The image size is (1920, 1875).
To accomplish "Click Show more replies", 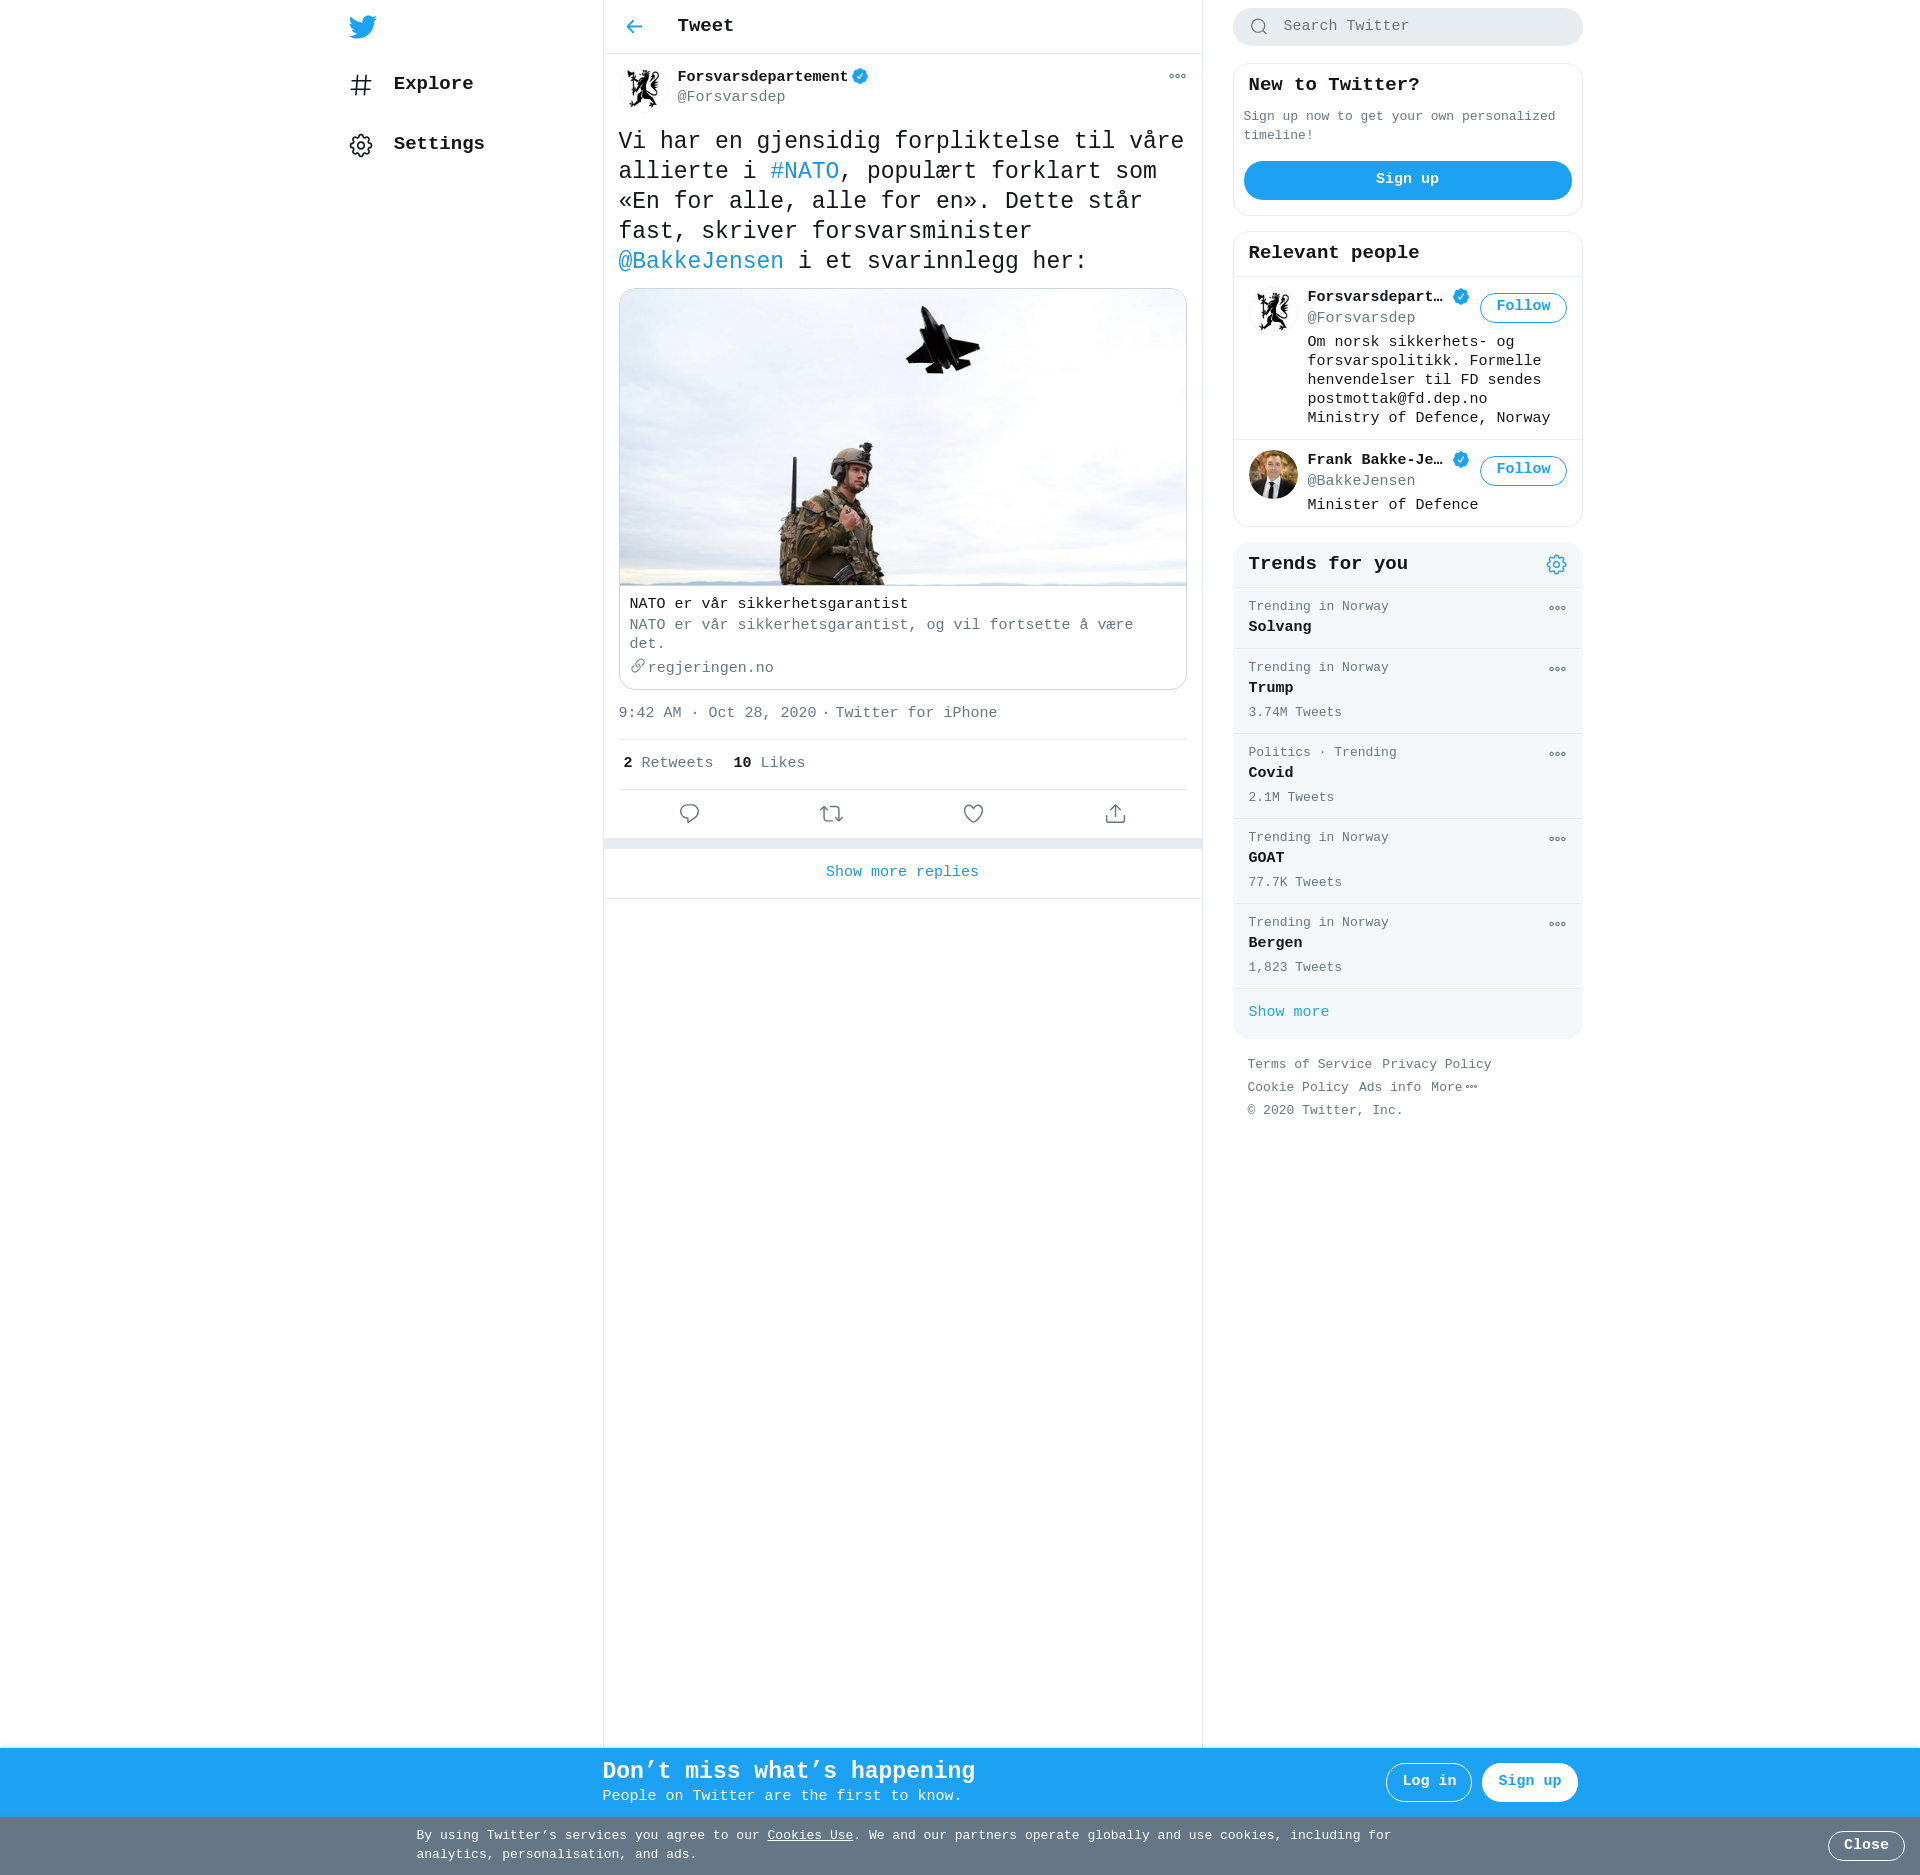I will (902, 872).
